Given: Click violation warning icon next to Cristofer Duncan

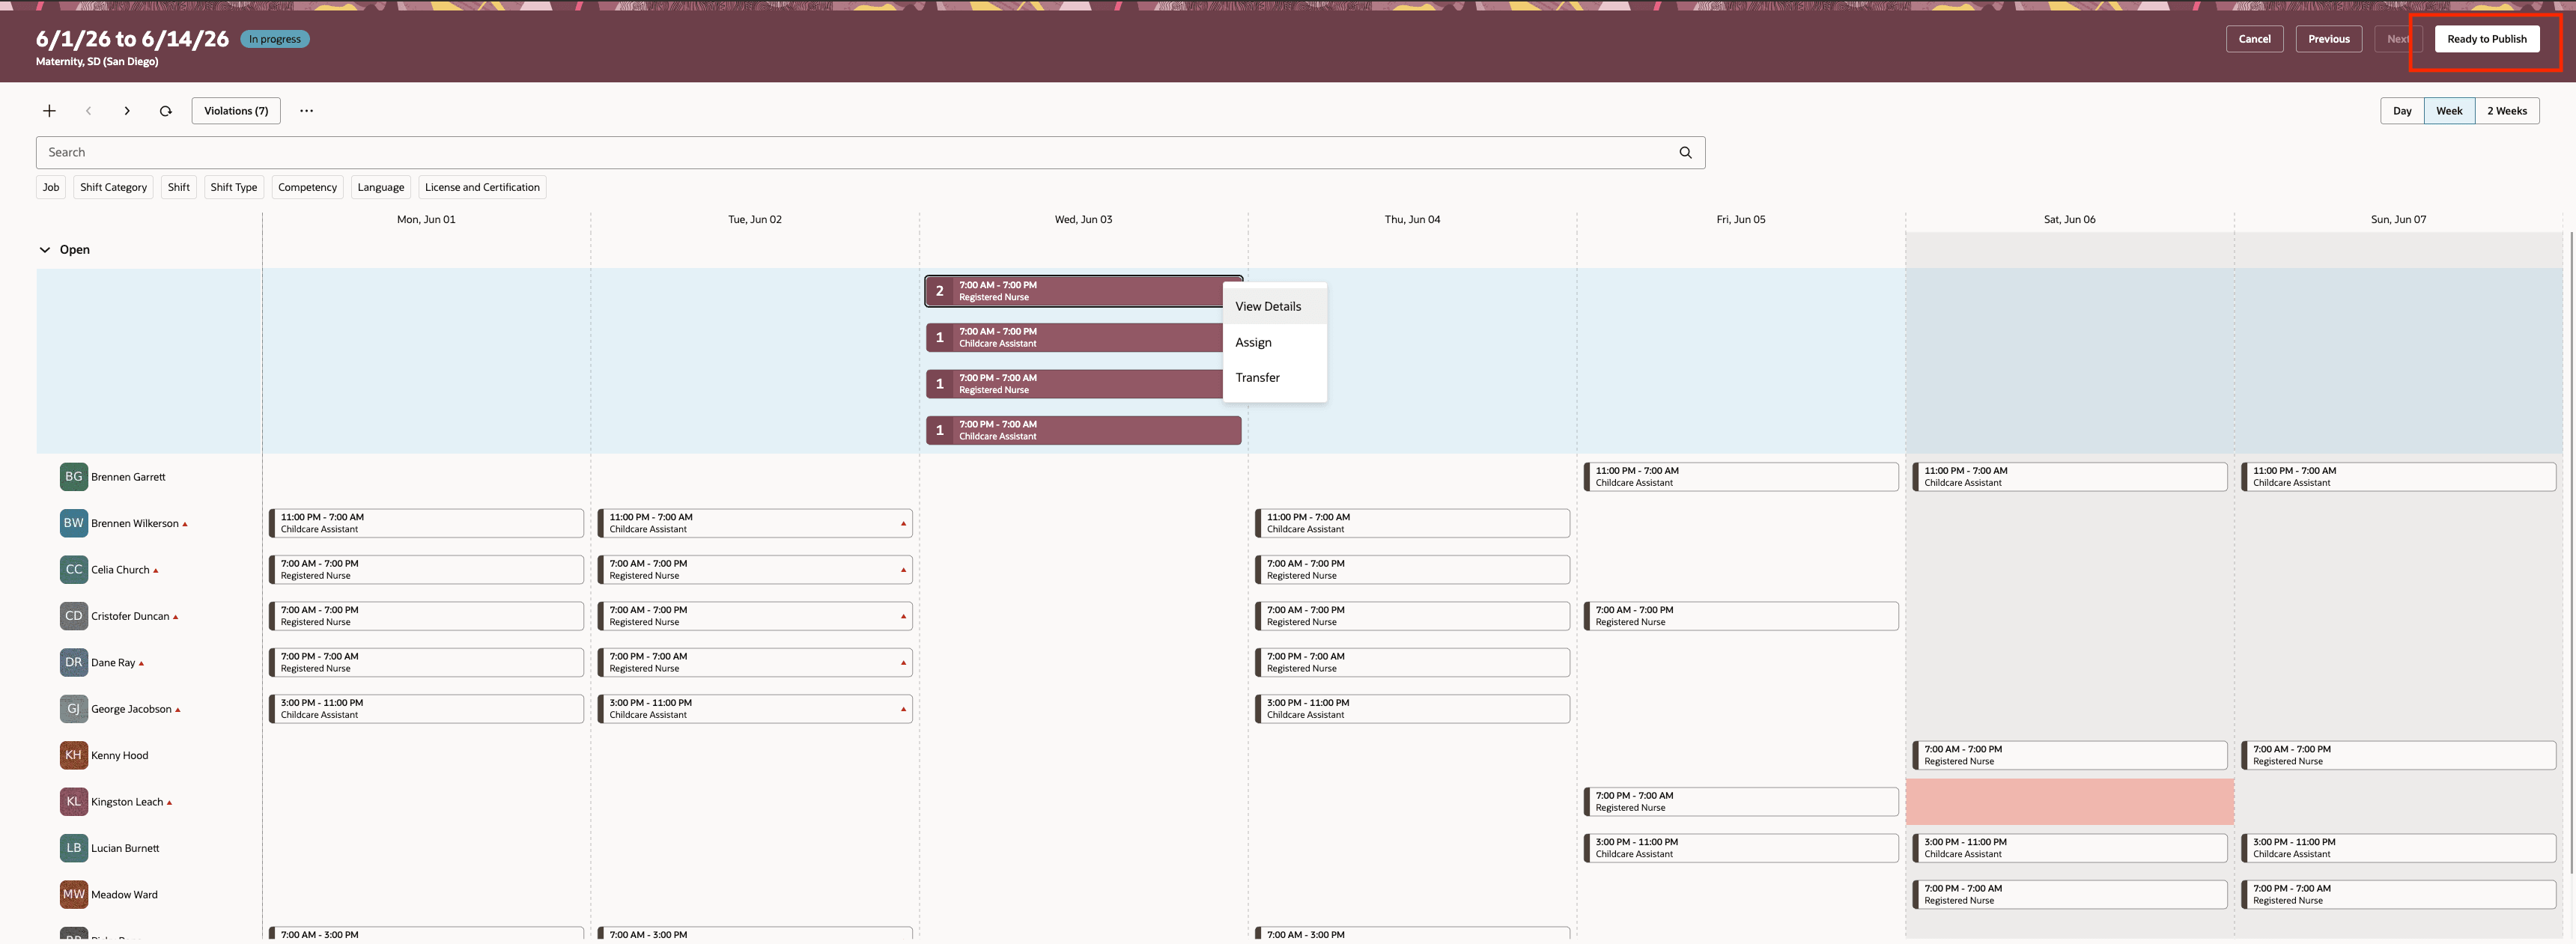Looking at the screenshot, I should (x=176, y=617).
